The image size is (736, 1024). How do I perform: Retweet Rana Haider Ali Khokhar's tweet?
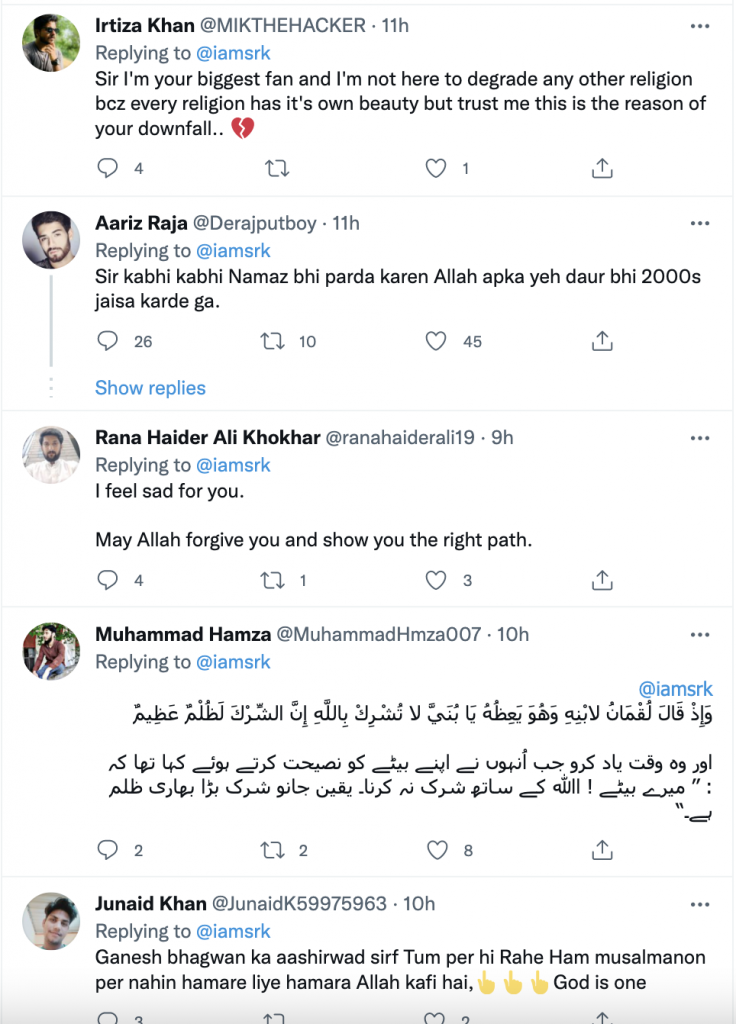coord(272,580)
